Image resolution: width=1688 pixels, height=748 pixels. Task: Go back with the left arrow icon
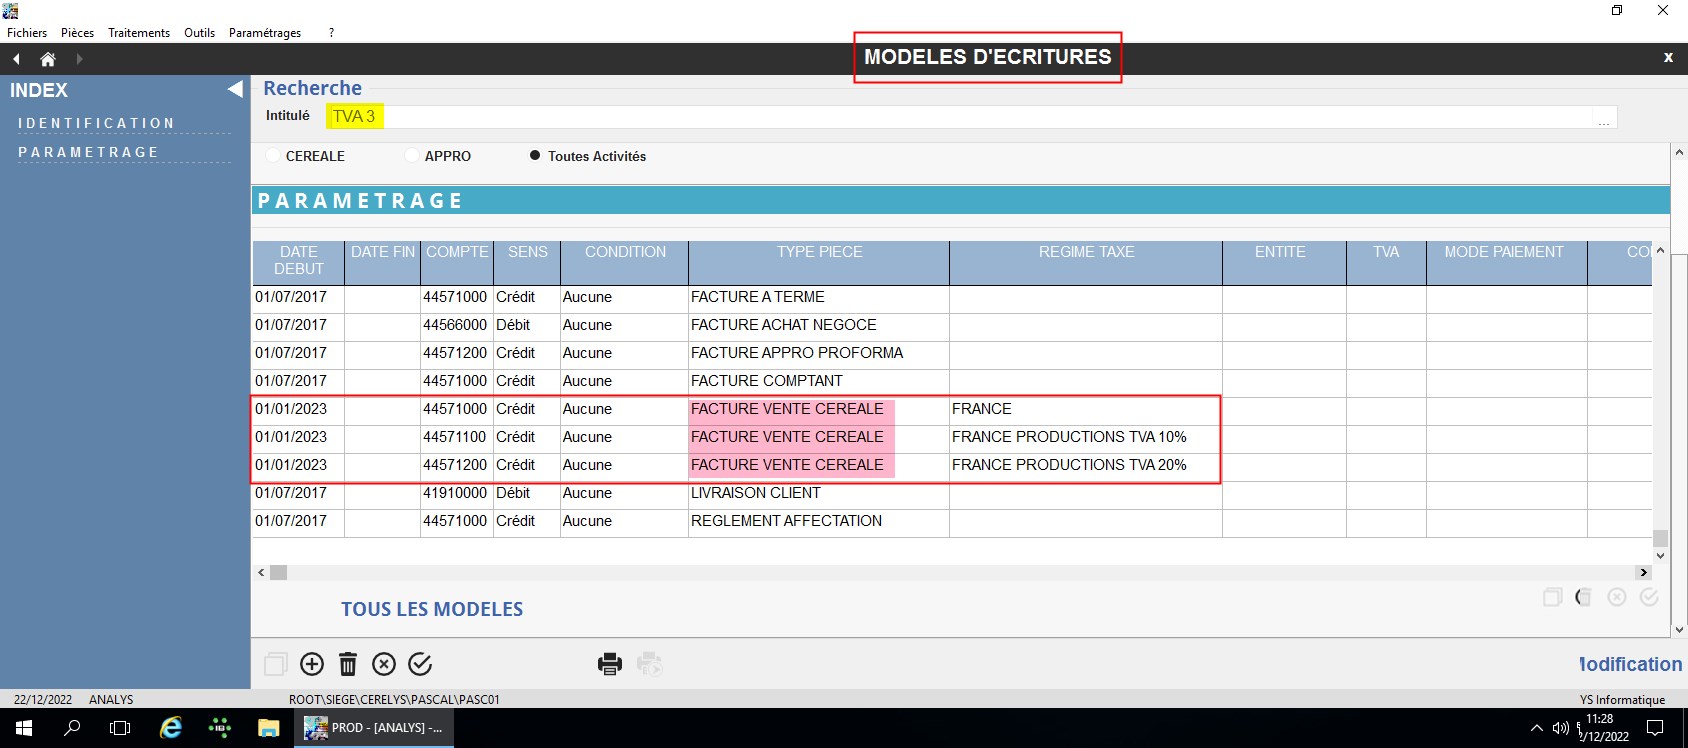coord(16,59)
